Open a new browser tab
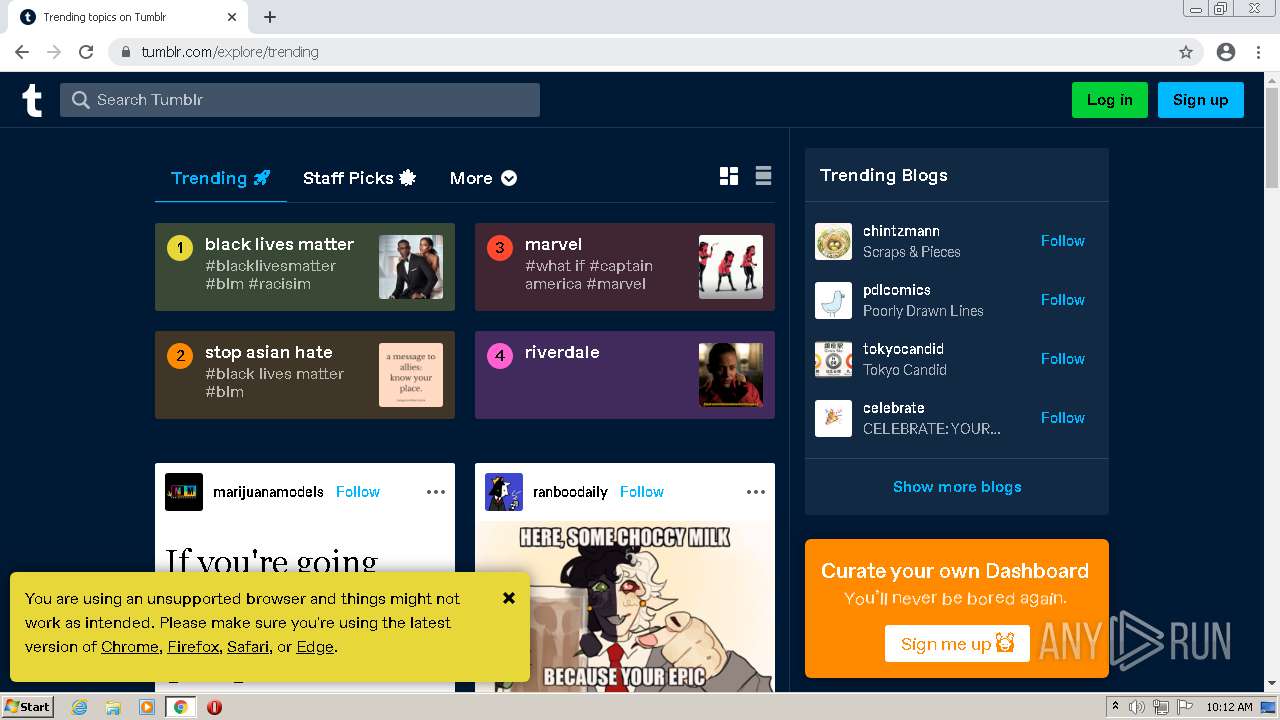Image resolution: width=1280 pixels, height=720 pixels. point(270,17)
